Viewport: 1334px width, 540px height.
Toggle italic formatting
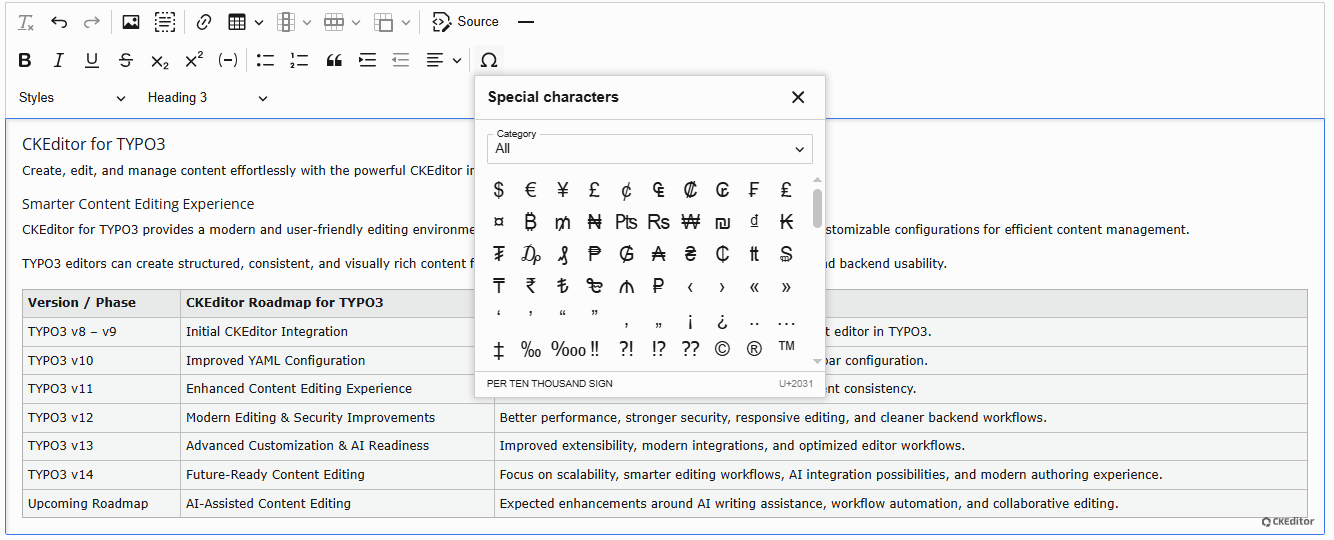click(x=58, y=60)
